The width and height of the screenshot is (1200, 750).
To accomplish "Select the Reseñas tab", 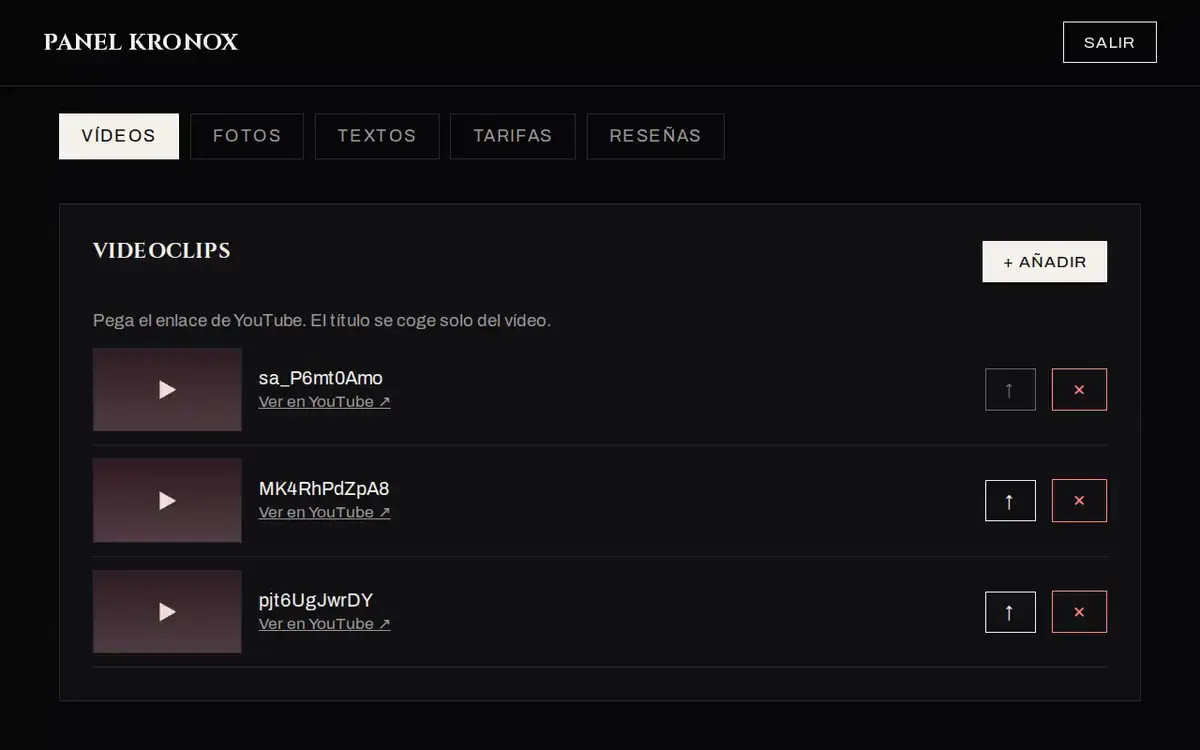I will (x=655, y=136).
